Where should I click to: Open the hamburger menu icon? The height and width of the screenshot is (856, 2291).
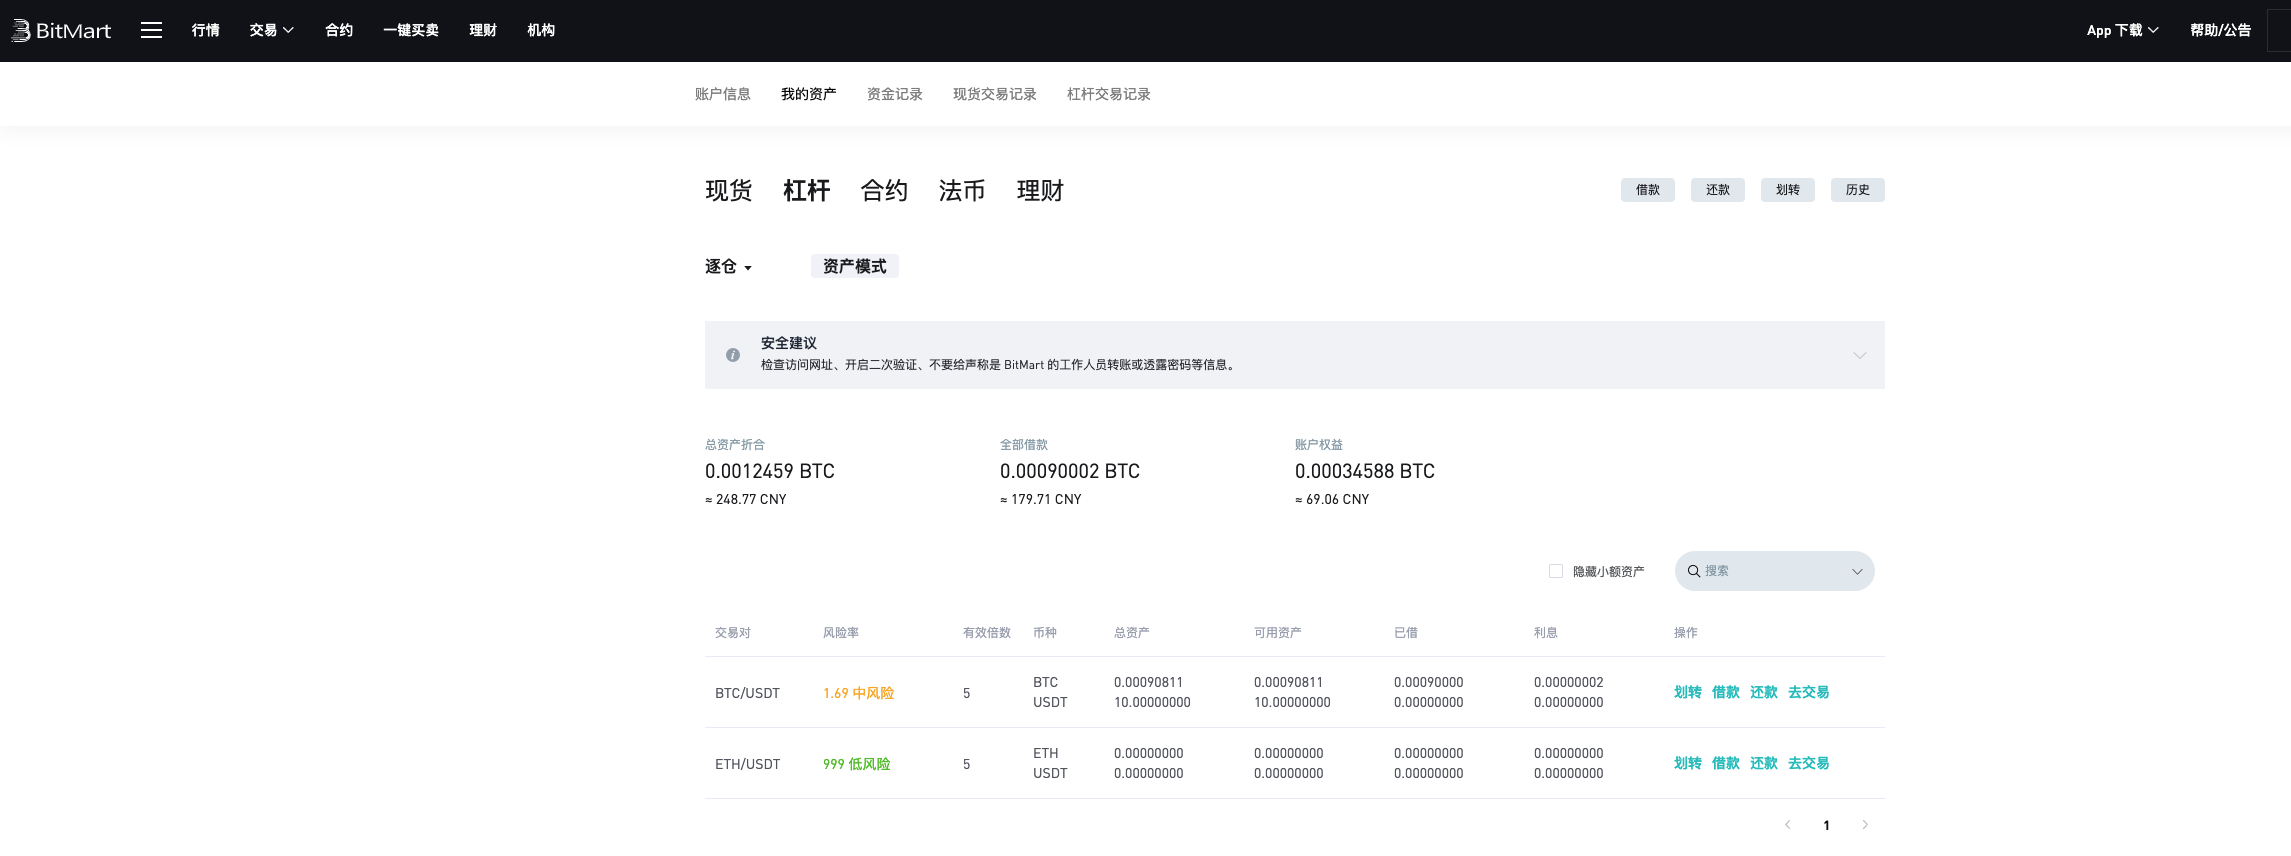151,30
